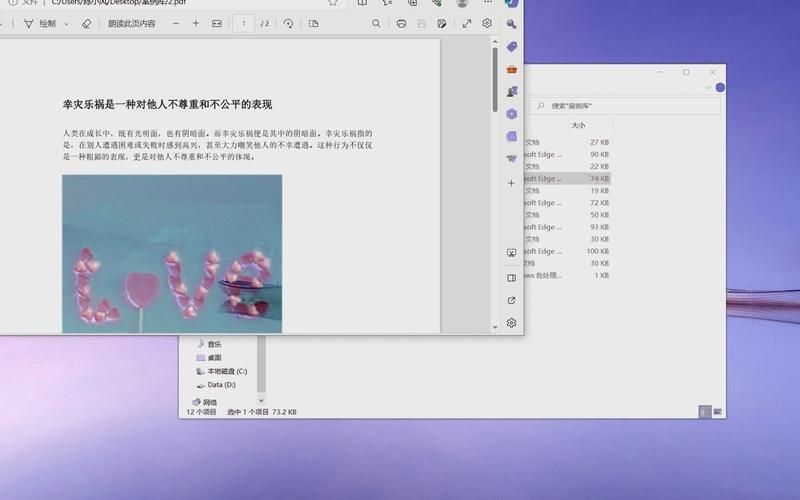Screen dimensions: 800x500
Task: Open 音乐 in Explorer navigation pane
Action: (209, 344)
